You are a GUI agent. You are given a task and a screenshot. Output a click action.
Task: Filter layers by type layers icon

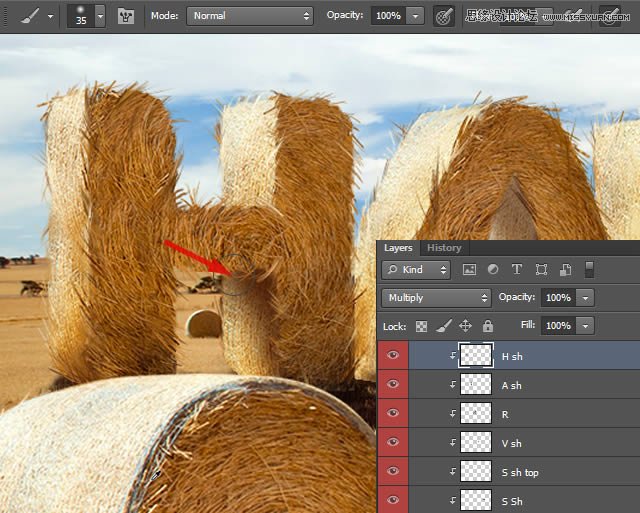pos(517,269)
